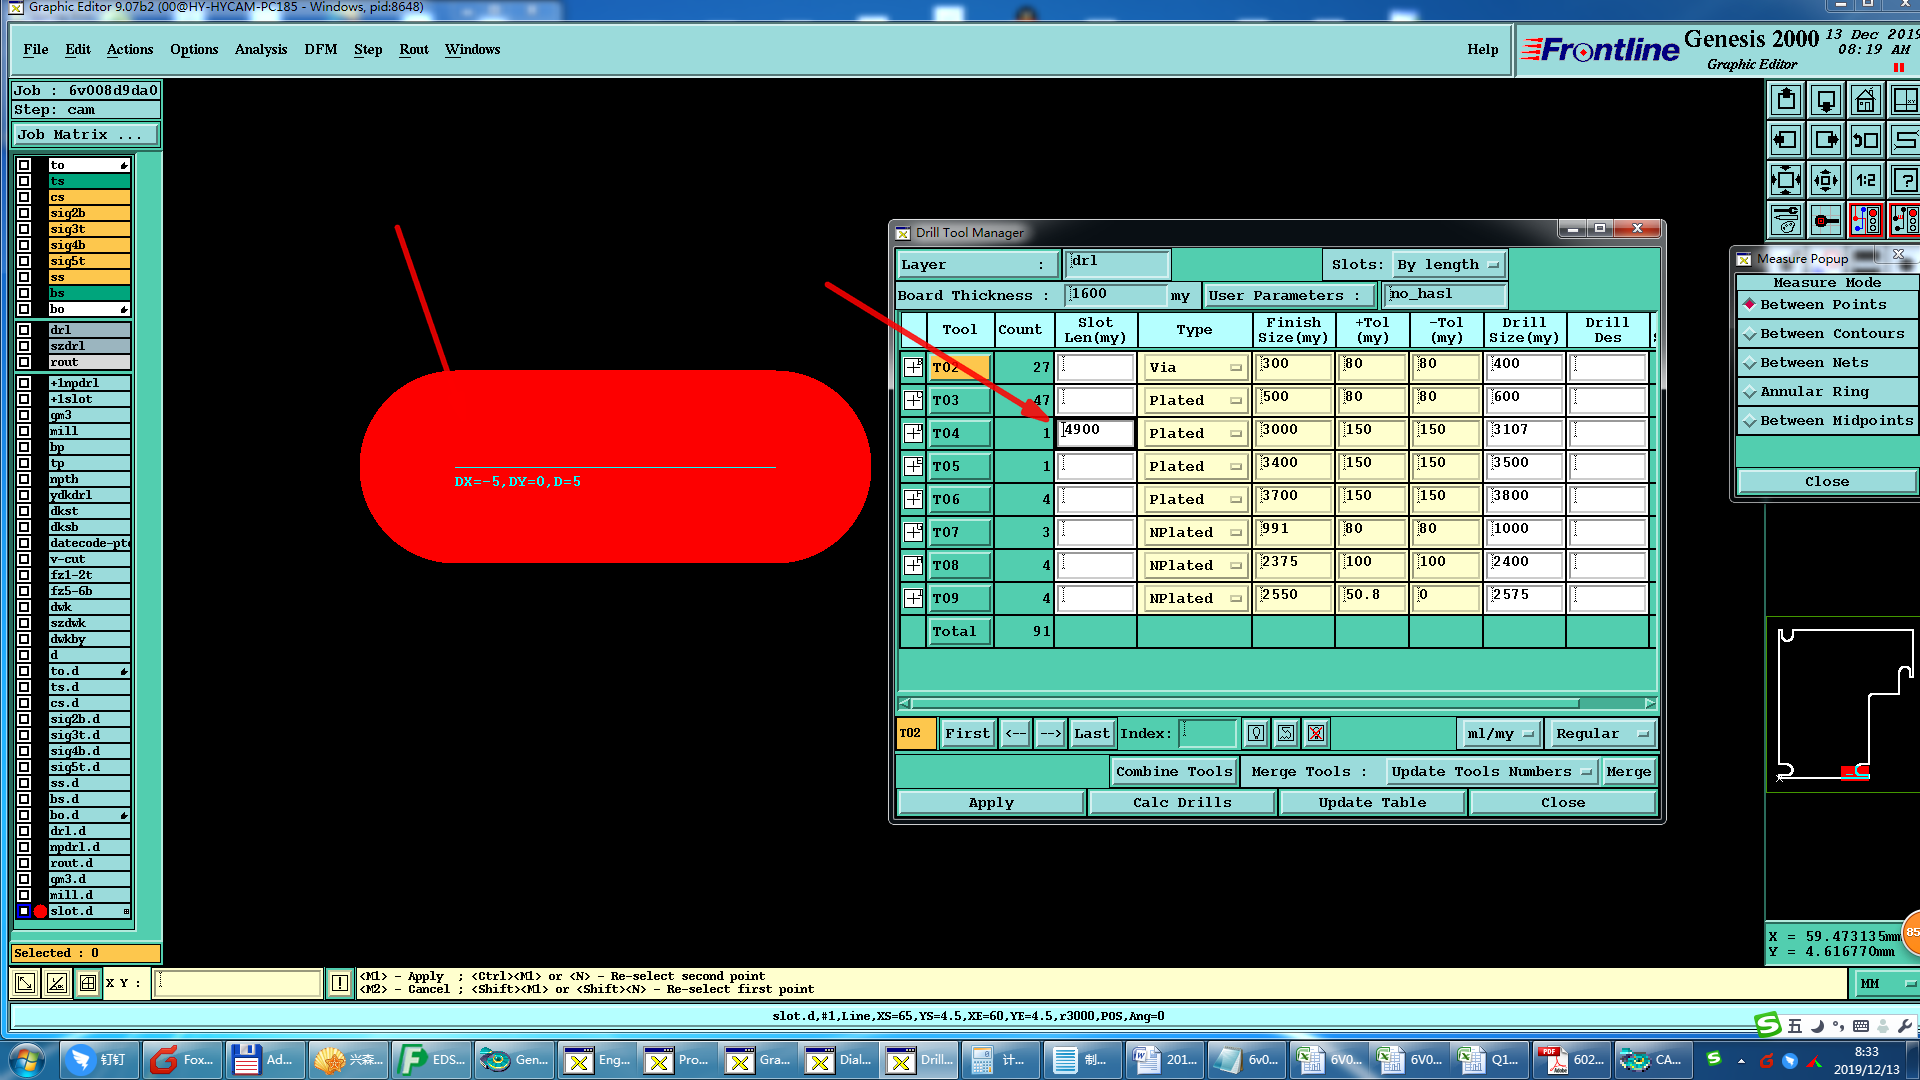Click the Combine Tools button
Image resolution: width=1920 pixels, height=1080 pixels.
pos(1173,772)
